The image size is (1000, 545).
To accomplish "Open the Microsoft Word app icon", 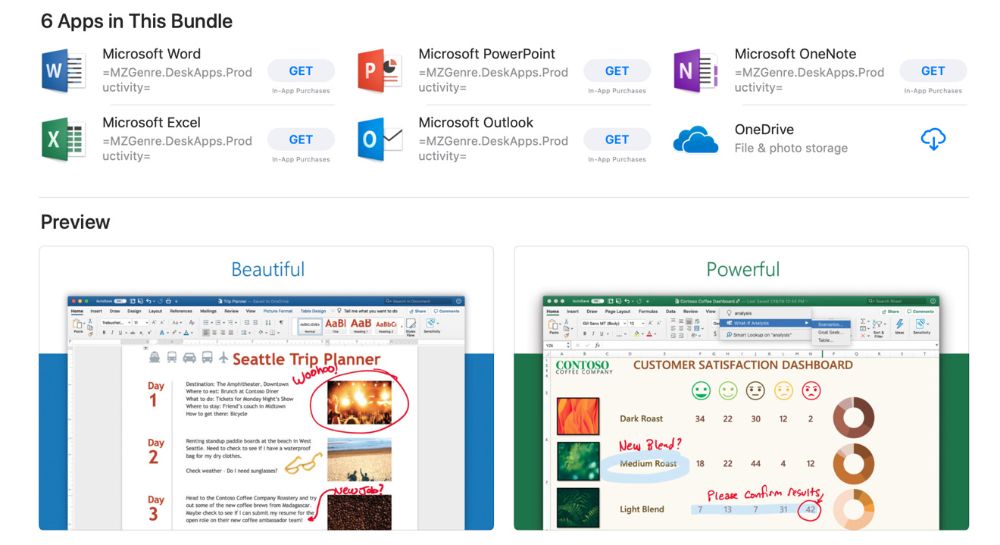I will tap(64, 70).
